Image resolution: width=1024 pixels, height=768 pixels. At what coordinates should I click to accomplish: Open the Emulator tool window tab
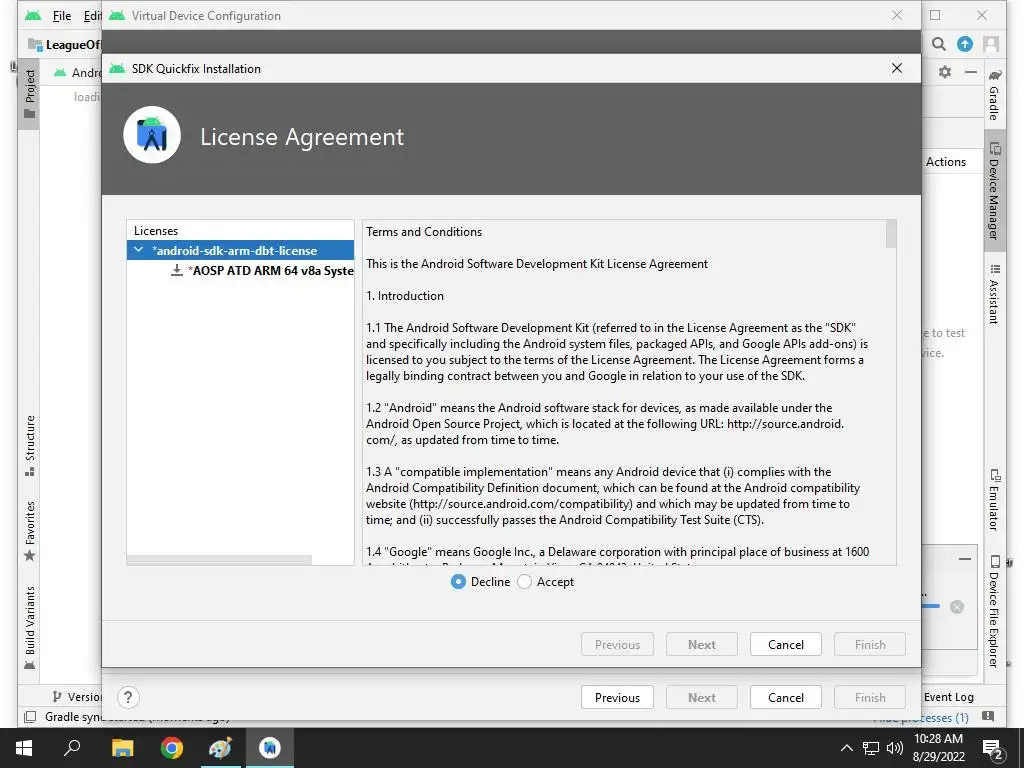tap(994, 499)
